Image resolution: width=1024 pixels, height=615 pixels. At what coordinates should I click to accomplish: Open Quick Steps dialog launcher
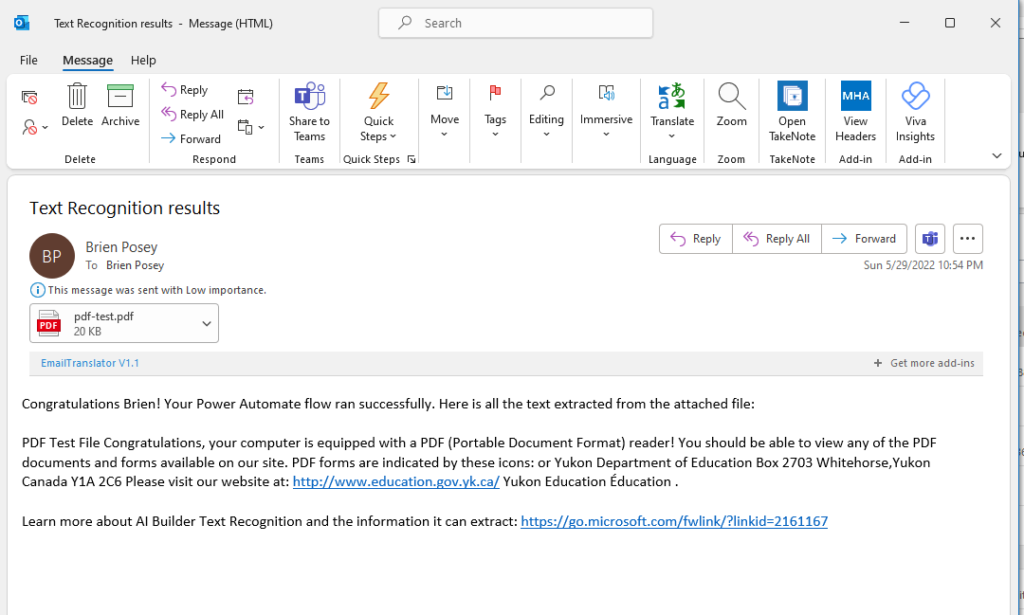point(411,159)
